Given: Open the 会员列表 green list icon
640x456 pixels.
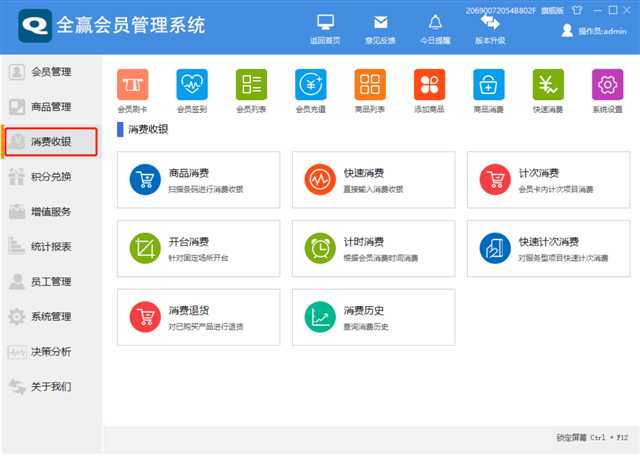Looking at the screenshot, I should click(251, 85).
